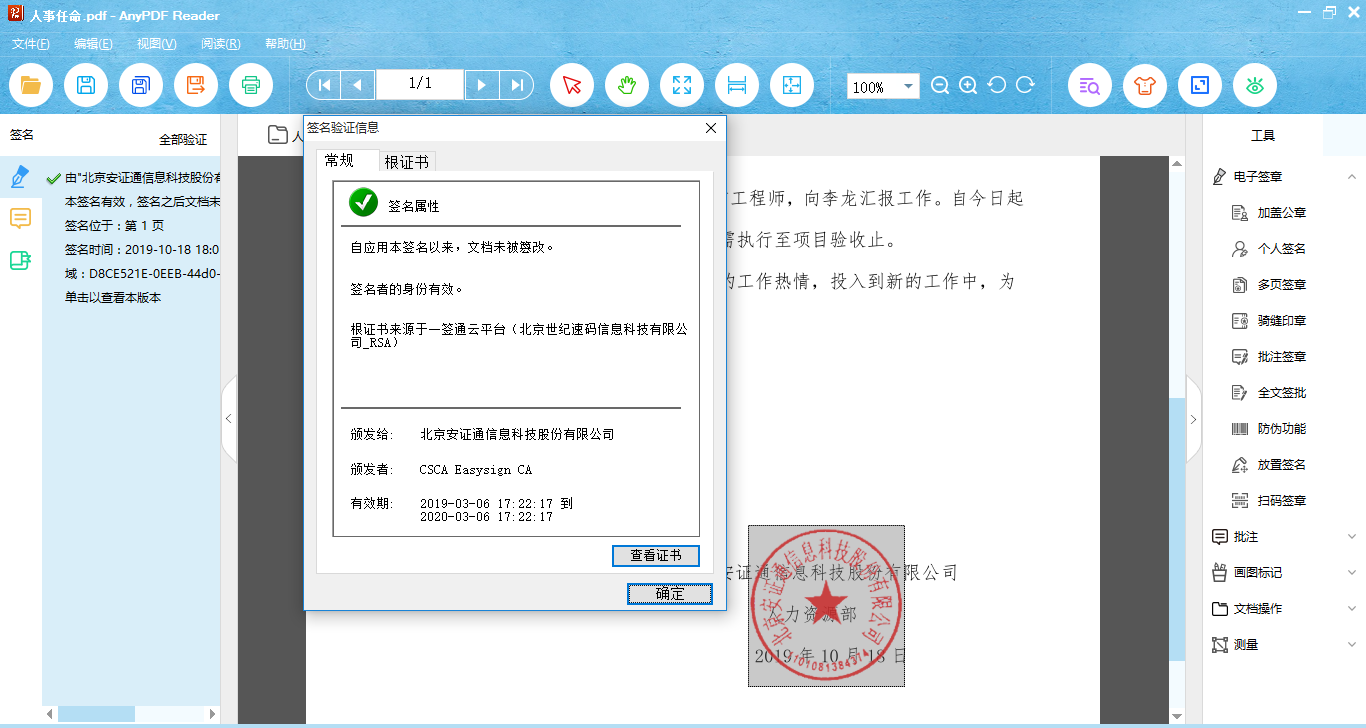Viewport: 1366px width, 728px height.
Task: Expand the 批注 tools section
Action: coord(1352,537)
